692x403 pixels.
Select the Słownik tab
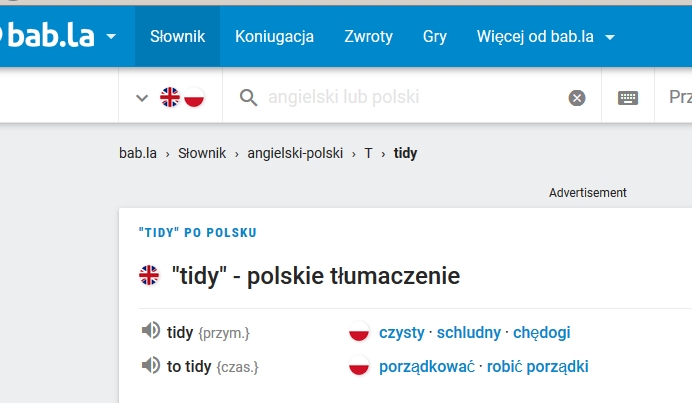pos(177,37)
